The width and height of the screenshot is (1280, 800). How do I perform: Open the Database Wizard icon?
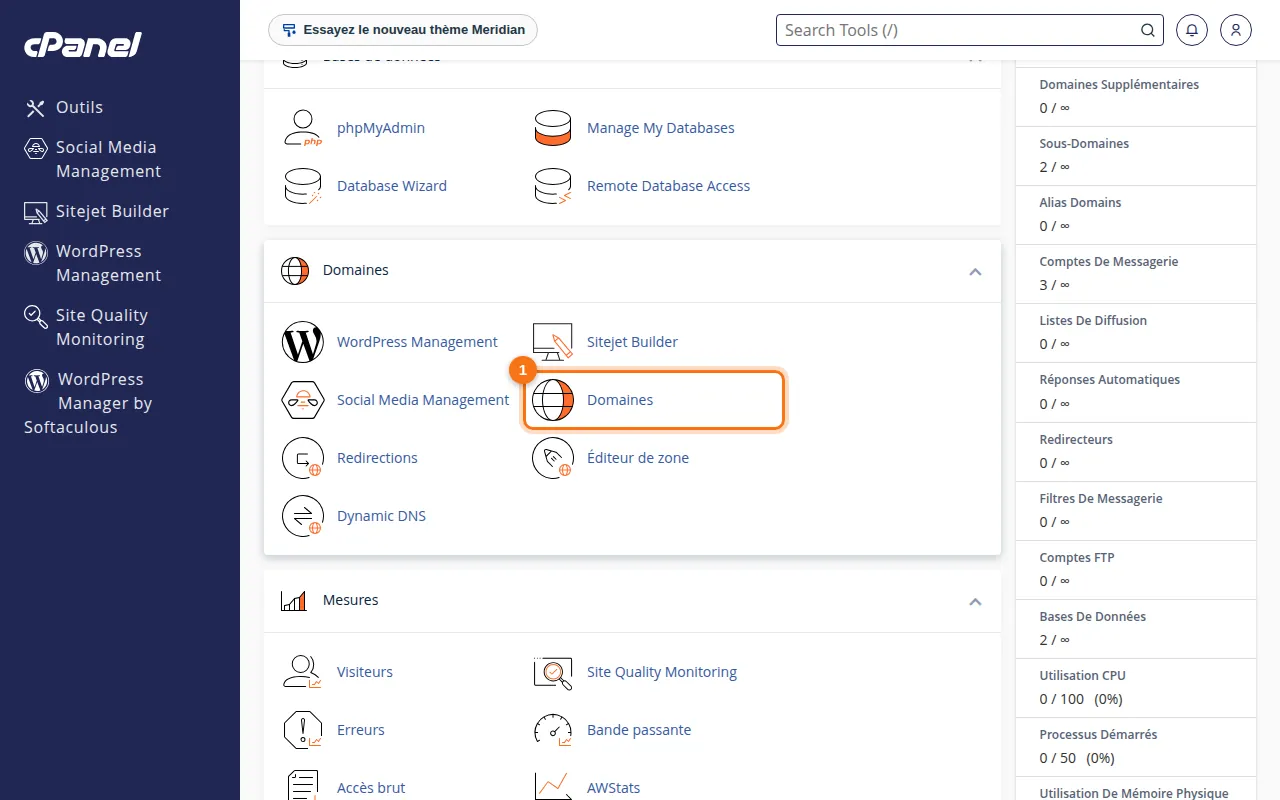coord(302,186)
